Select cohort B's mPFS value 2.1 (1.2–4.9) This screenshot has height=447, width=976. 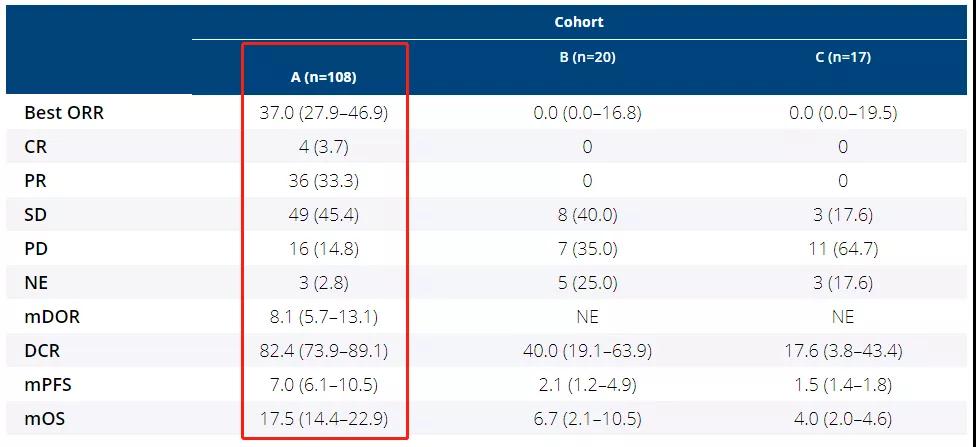587,385
